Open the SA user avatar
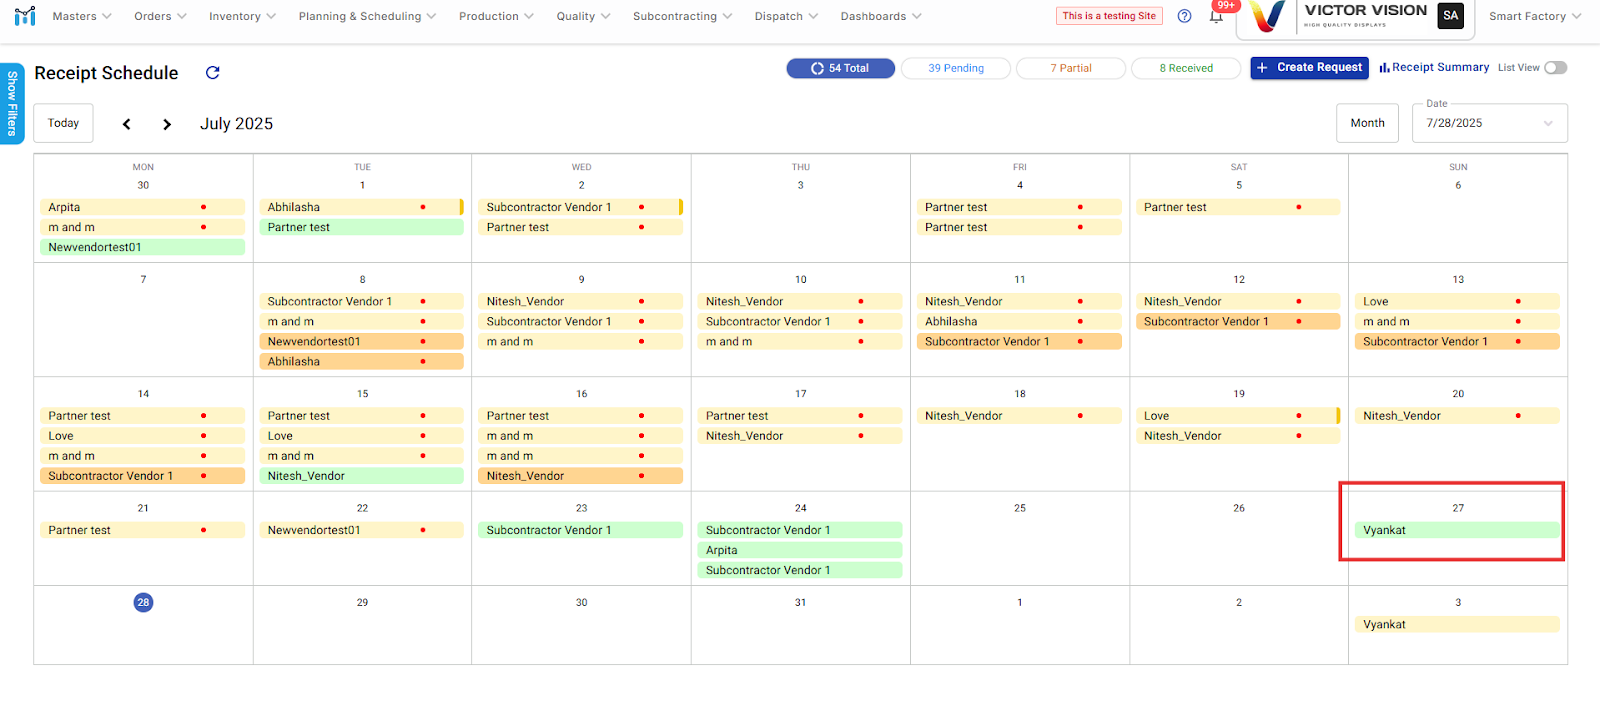 point(1450,16)
